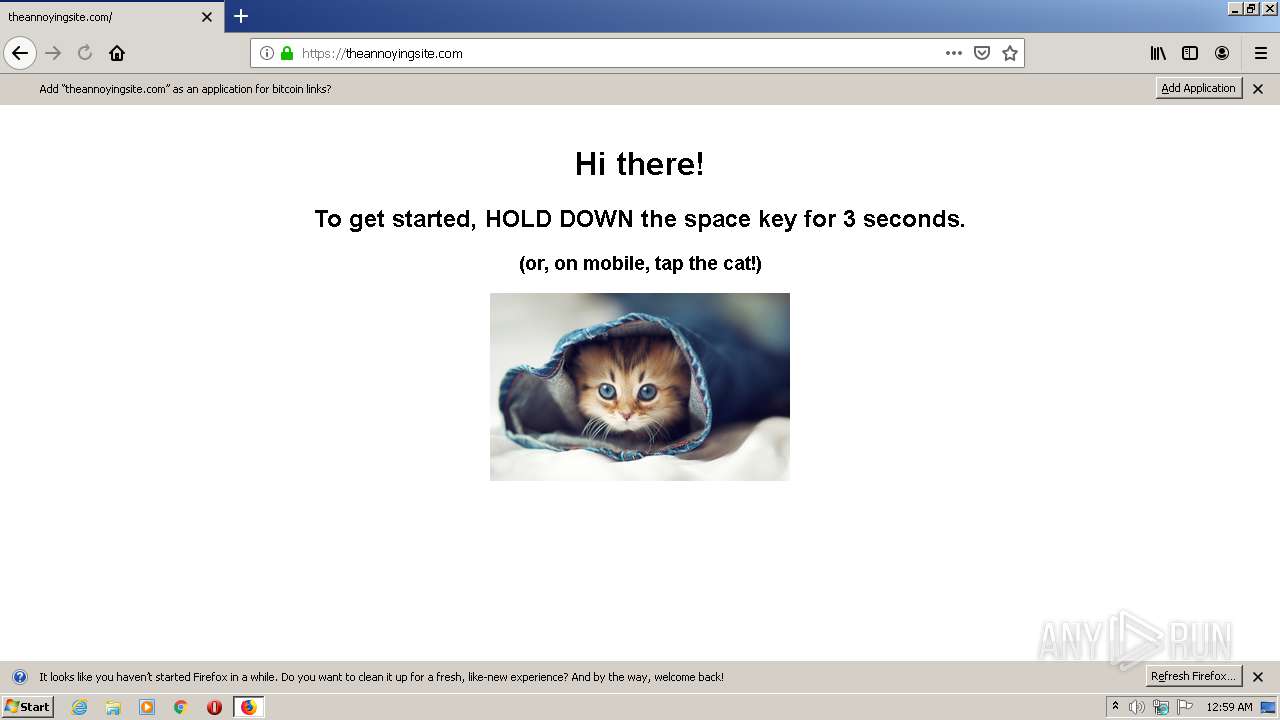Dismiss the Refresh Firefox notification bar
Screen dimensions: 1280x720
point(1258,677)
